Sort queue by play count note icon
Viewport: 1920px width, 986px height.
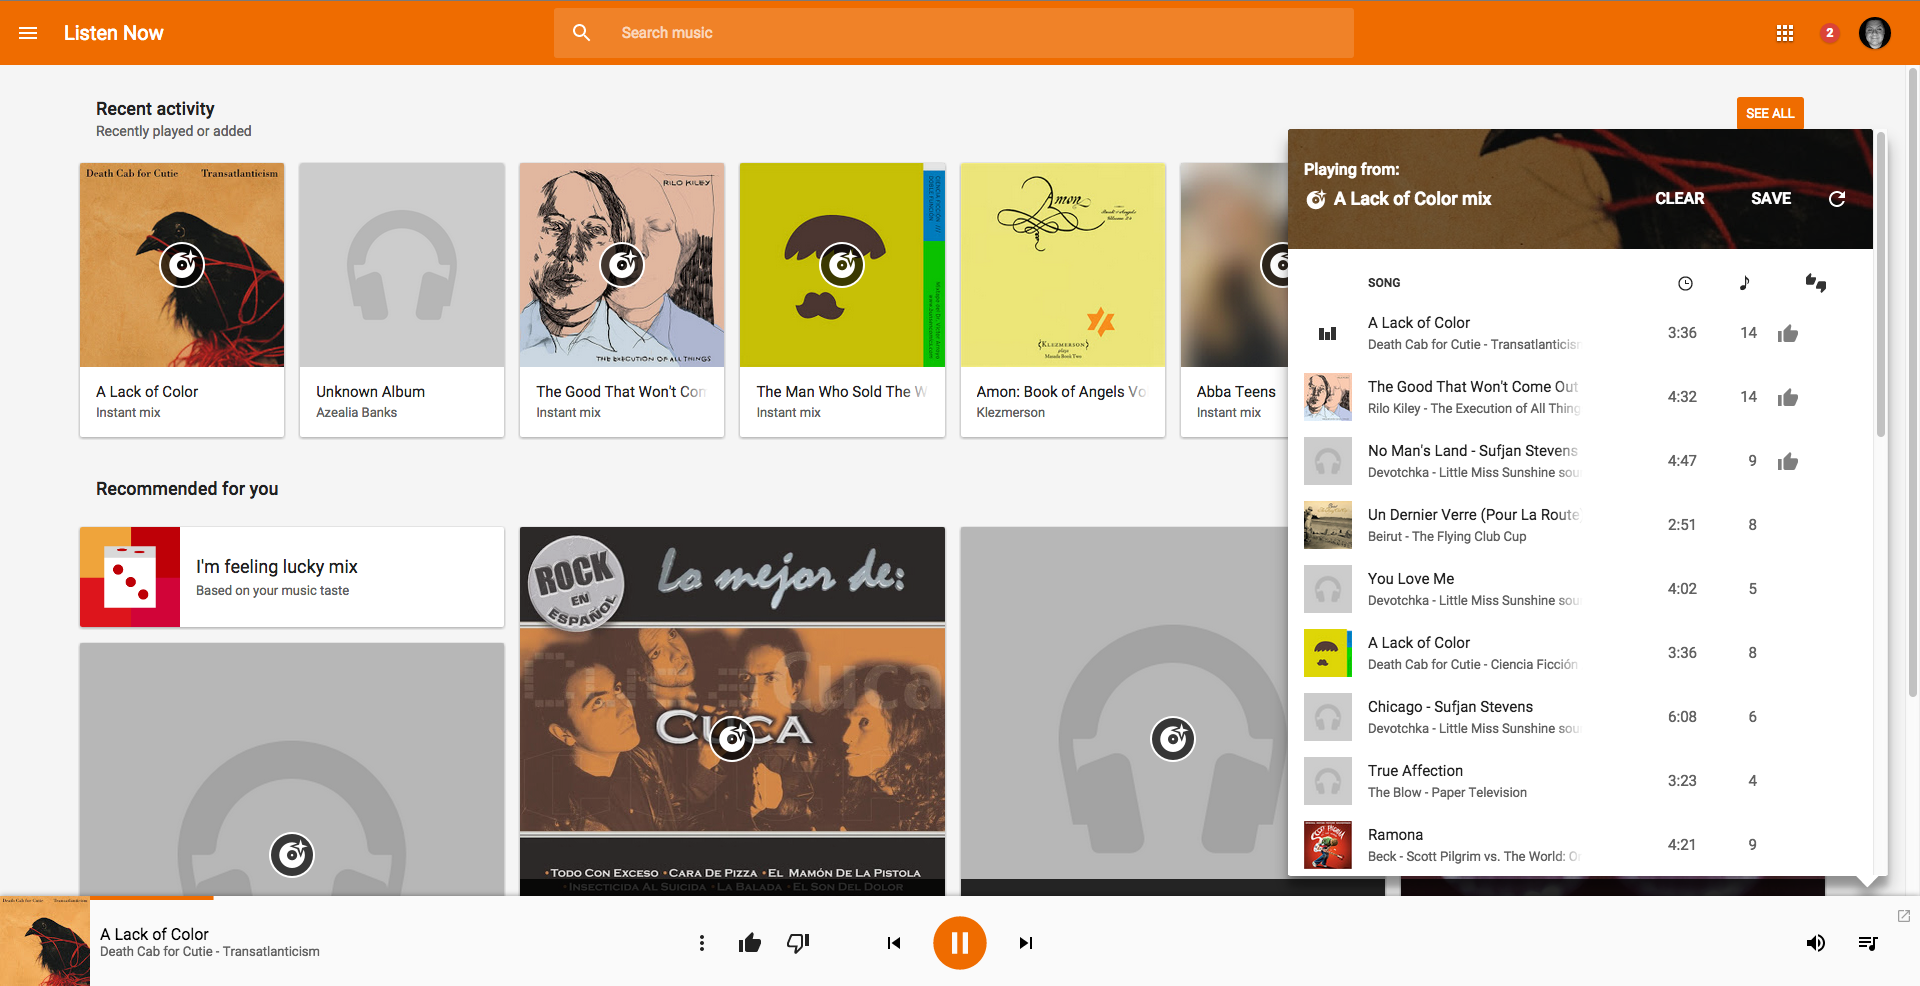(x=1745, y=283)
